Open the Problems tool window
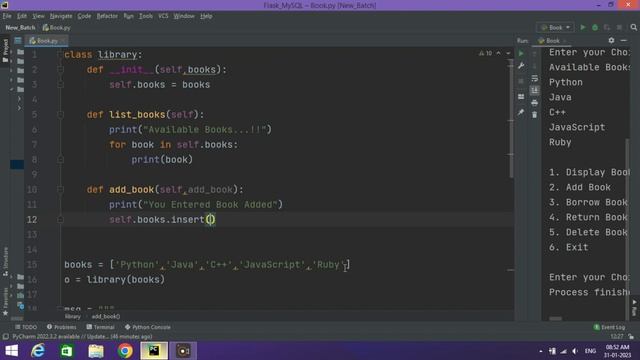The height and width of the screenshot is (360, 640). 62,327
